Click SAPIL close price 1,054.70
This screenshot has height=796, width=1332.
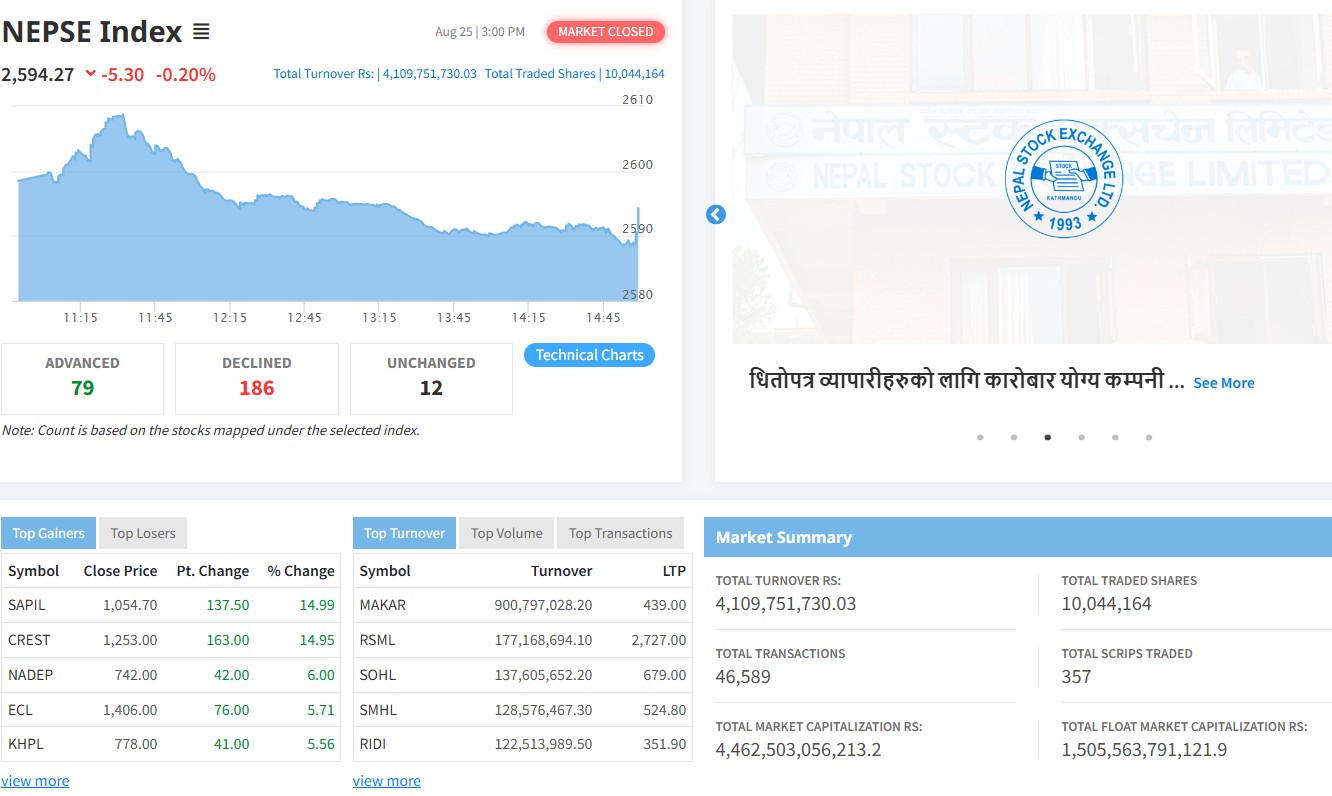tap(130, 605)
